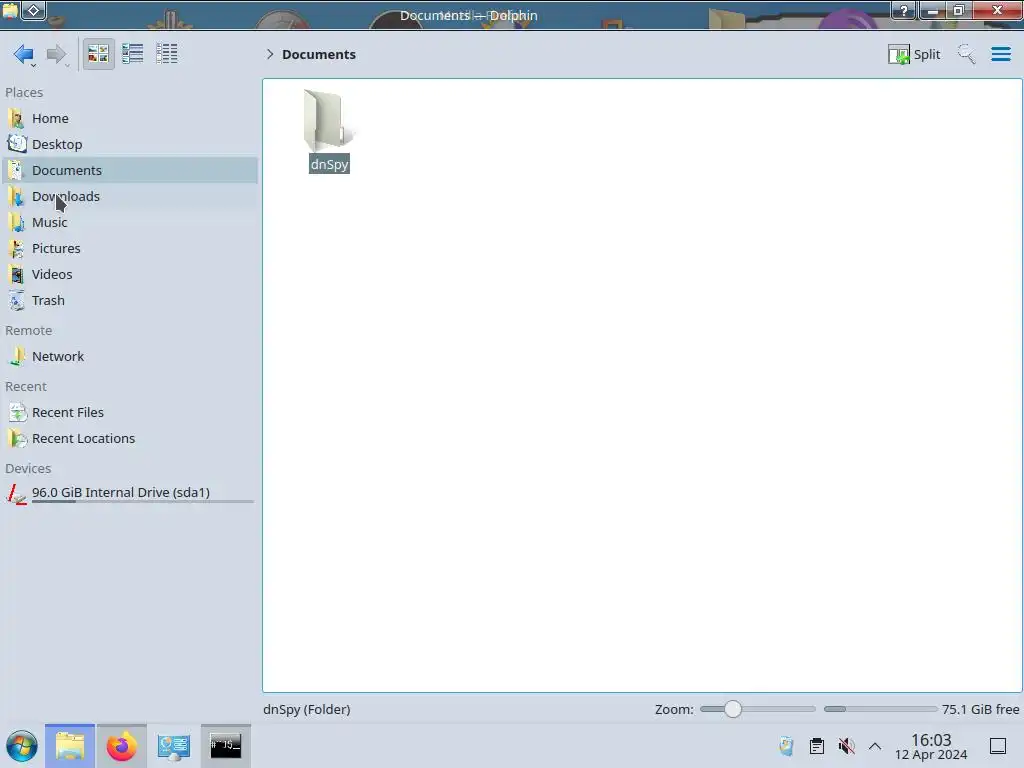The image size is (1024, 768).
Task: Launch Firefox from the taskbar
Action: [121, 746]
